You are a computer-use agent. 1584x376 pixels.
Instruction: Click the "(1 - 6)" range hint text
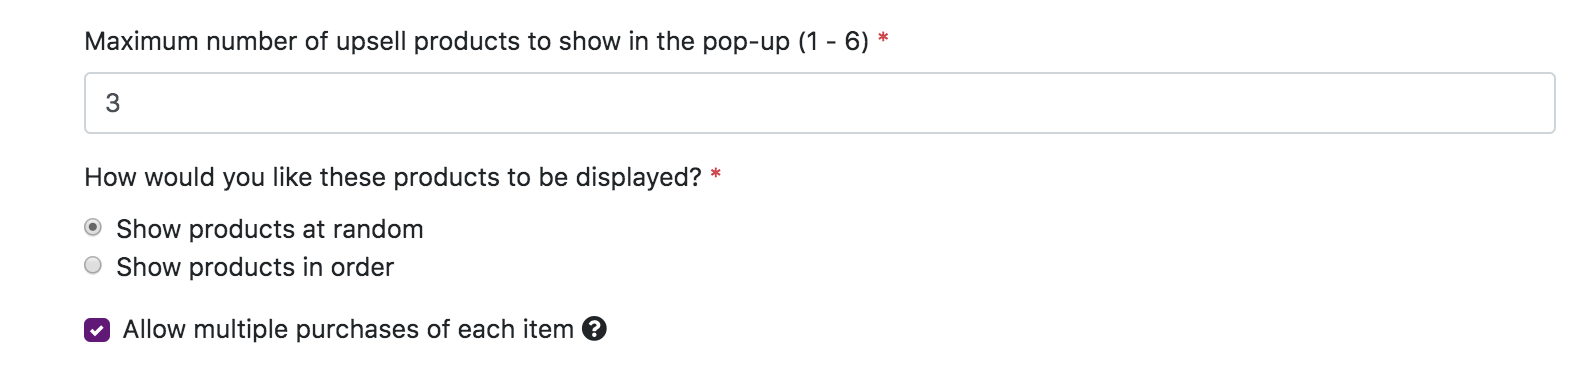point(833,41)
